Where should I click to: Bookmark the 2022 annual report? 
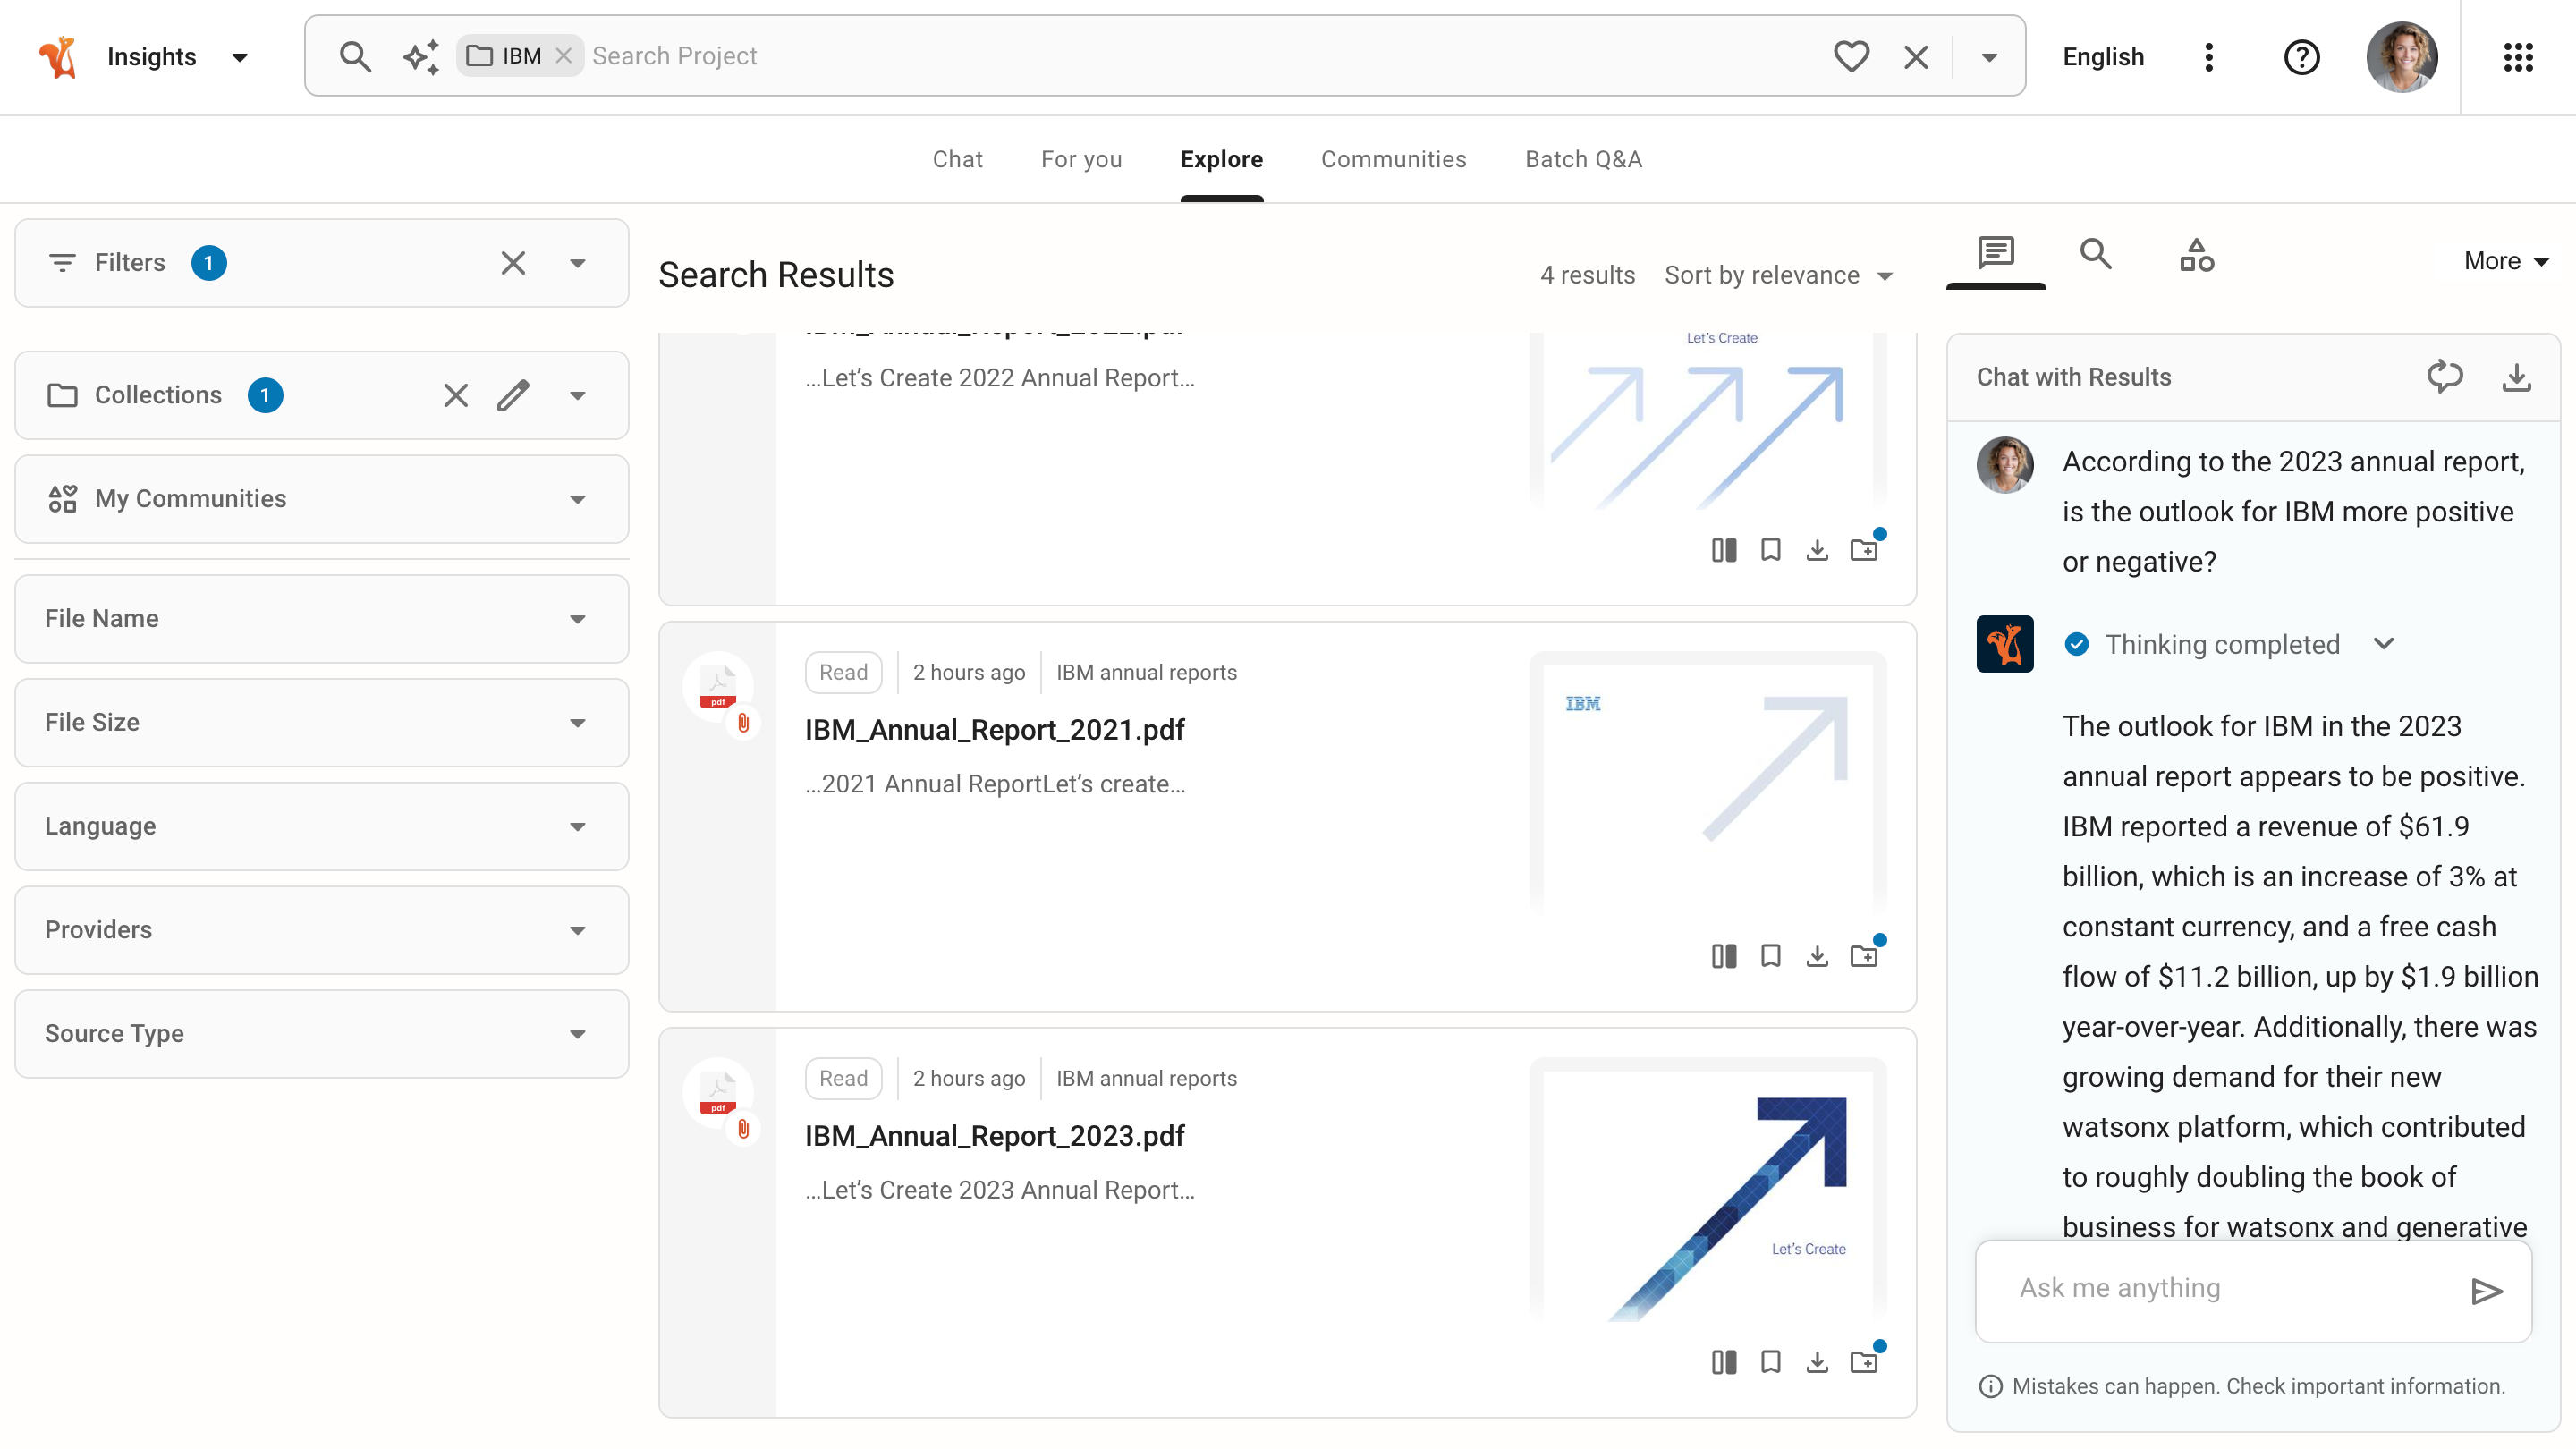click(1771, 550)
